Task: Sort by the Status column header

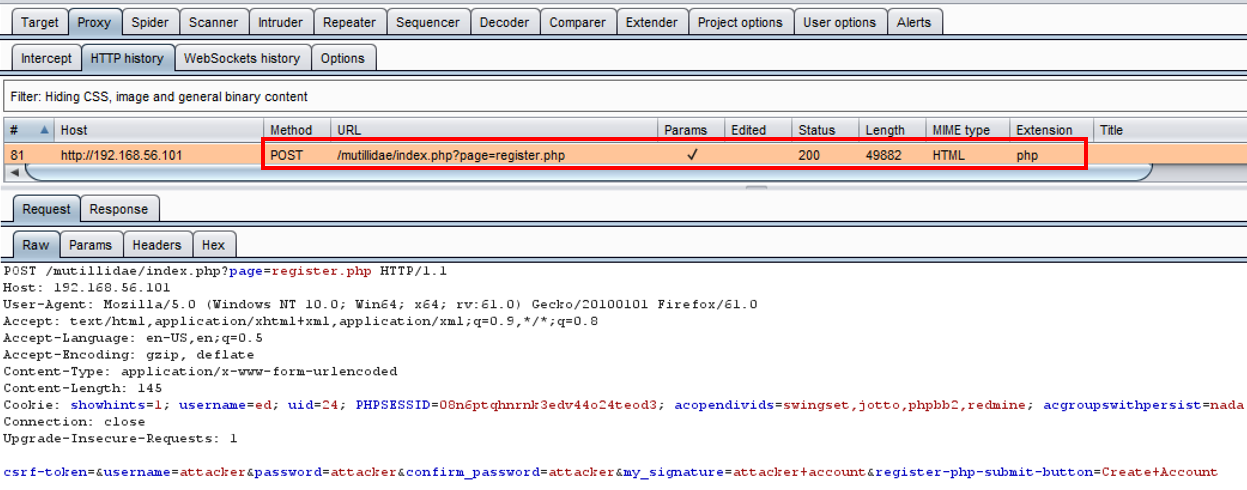Action: coord(816,130)
